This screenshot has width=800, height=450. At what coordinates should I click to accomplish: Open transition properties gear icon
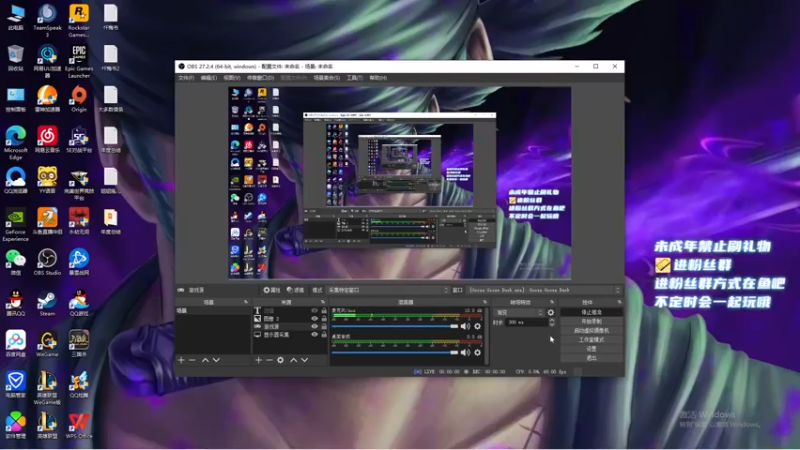[551, 312]
